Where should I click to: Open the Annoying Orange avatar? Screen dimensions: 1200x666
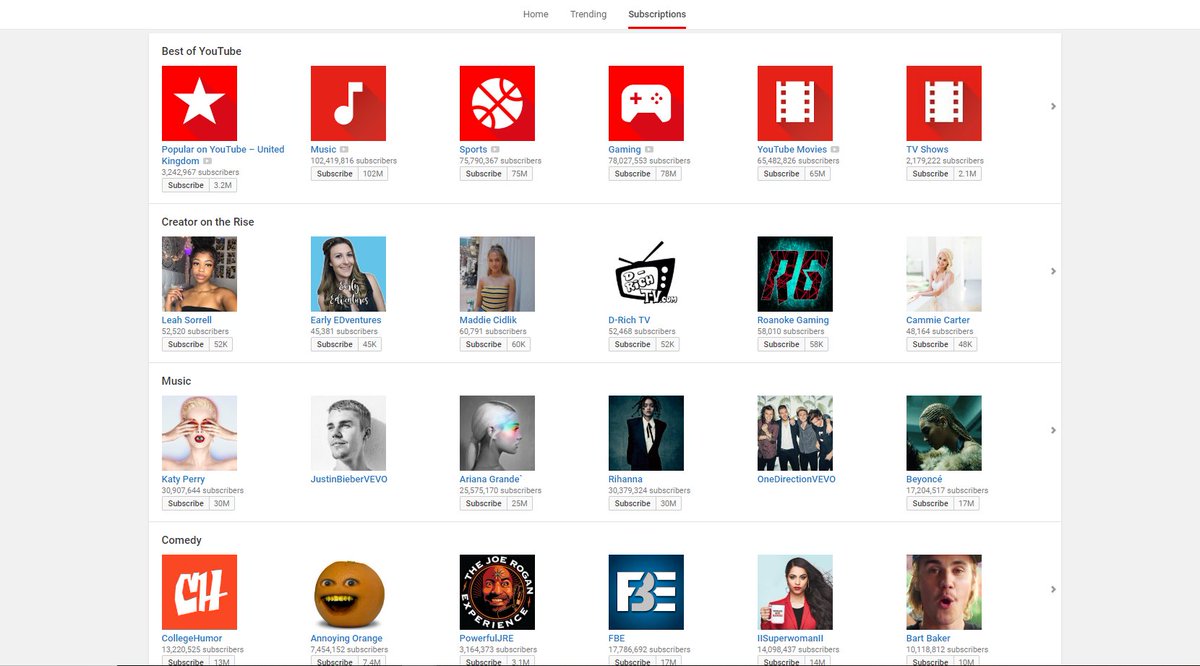click(x=348, y=592)
